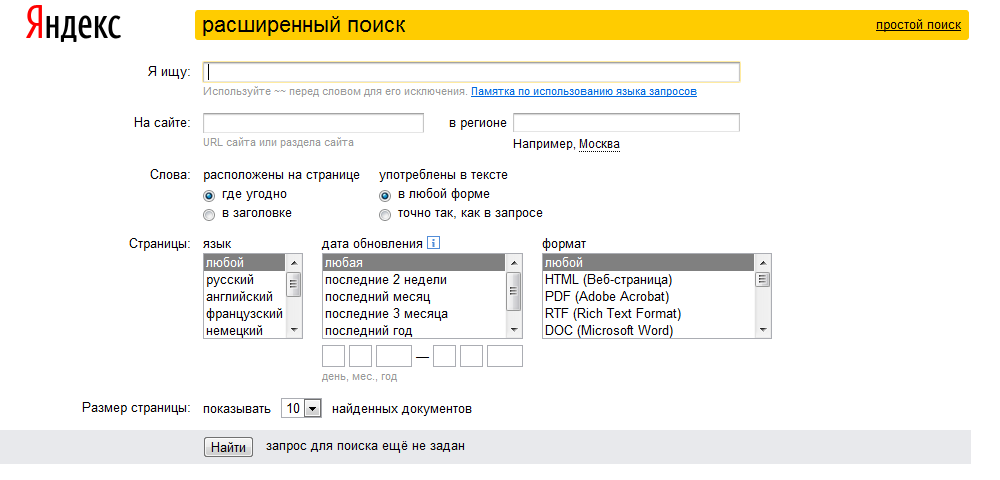The height and width of the screenshot is (480, 1000).
Task: Select английский in the язык list
Action: [x=239, y=297]
